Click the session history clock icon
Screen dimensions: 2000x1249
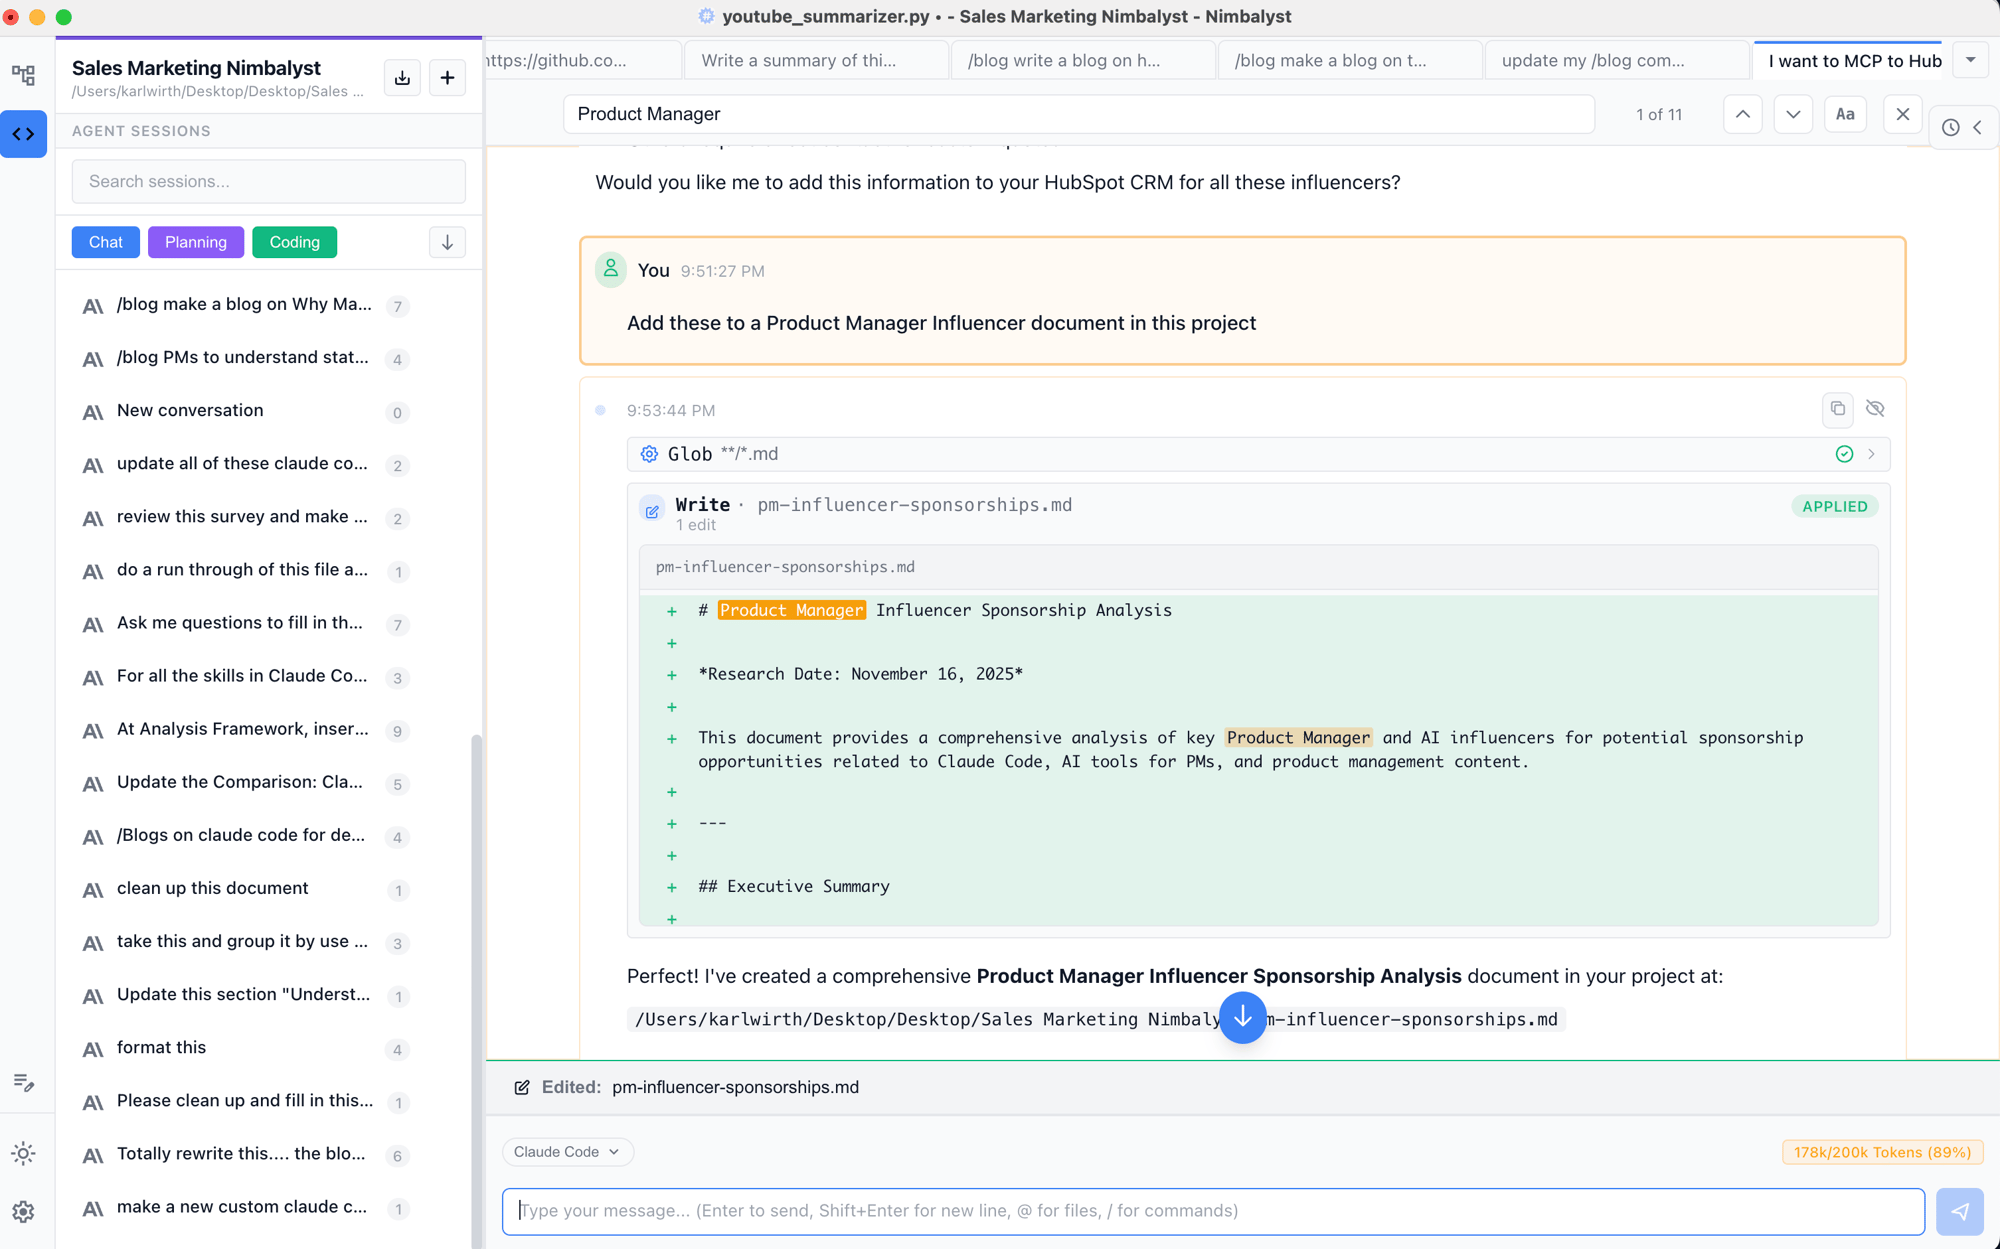click(1950, 127)
